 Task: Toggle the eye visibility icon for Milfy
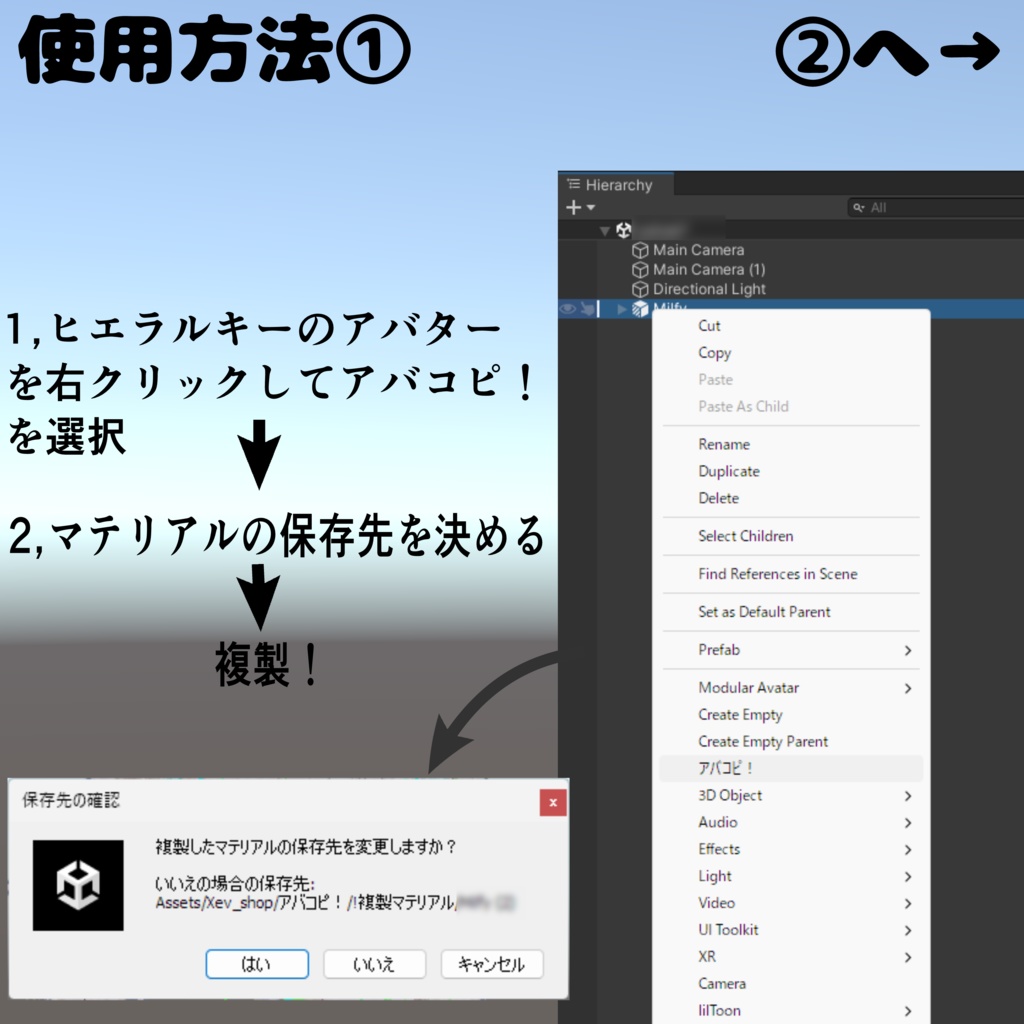tap(568, 308)
